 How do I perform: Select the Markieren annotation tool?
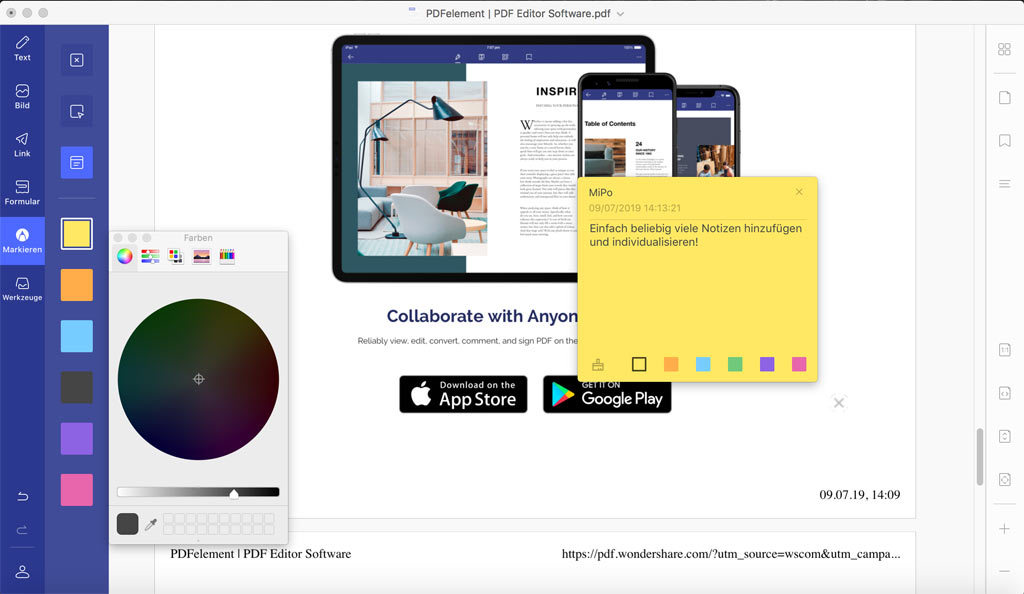tap(22, 241)
